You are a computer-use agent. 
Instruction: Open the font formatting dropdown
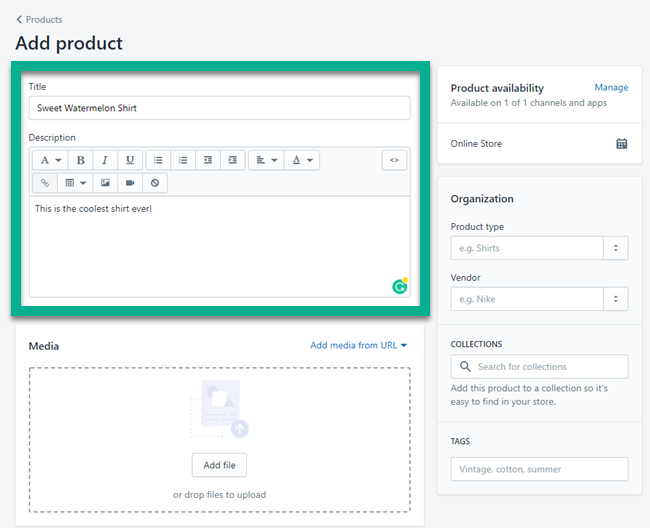(x=49, y=160)
